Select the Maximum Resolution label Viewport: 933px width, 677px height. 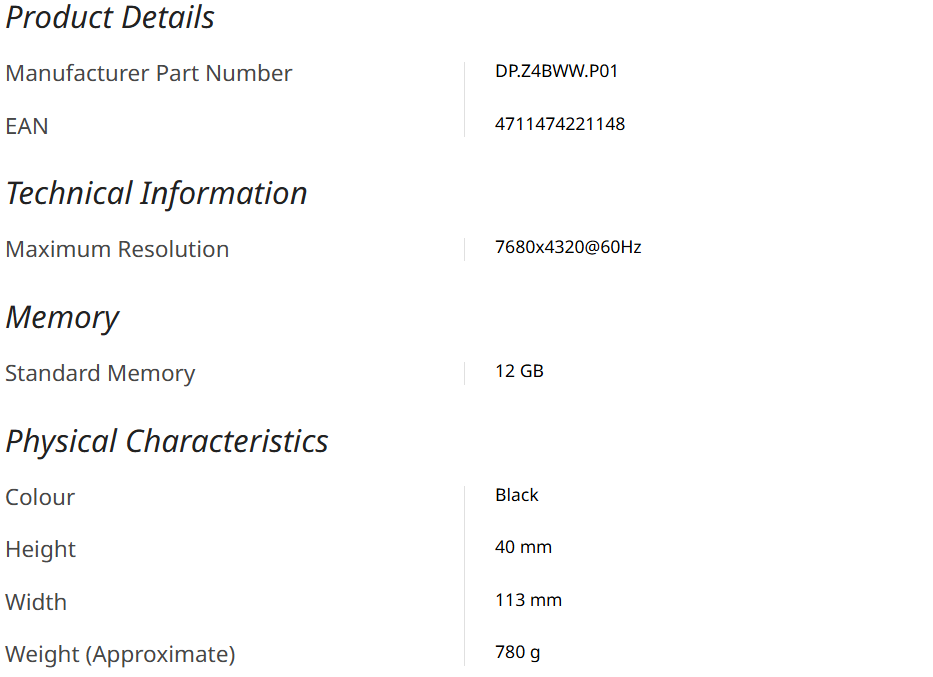pos(117,249)
